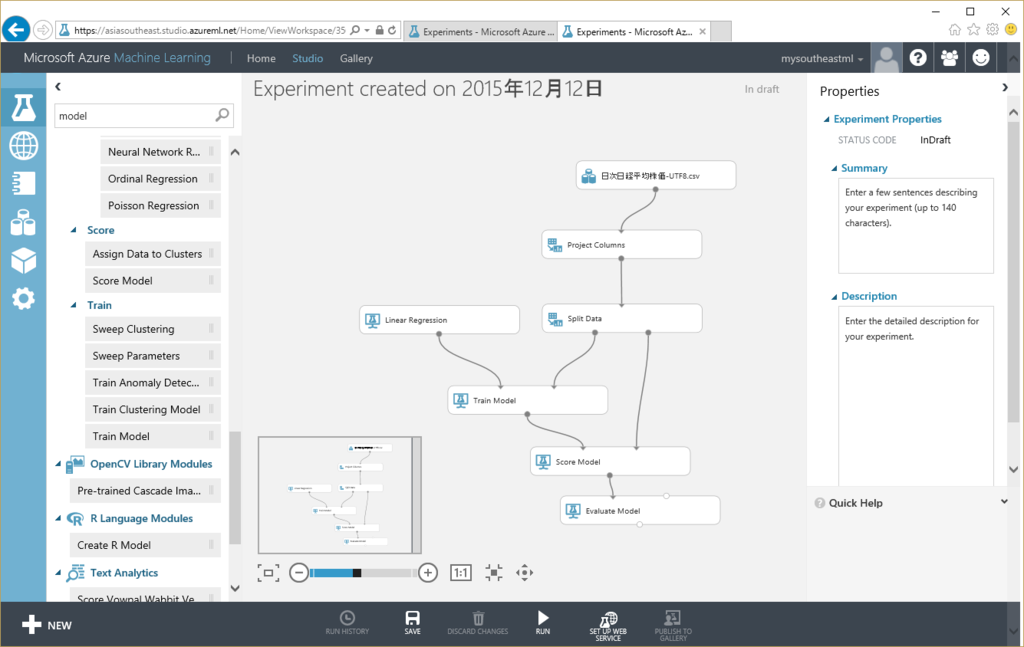Click the canvas minimap thumbnail
Screen dimensions: 1024x647
340,495
